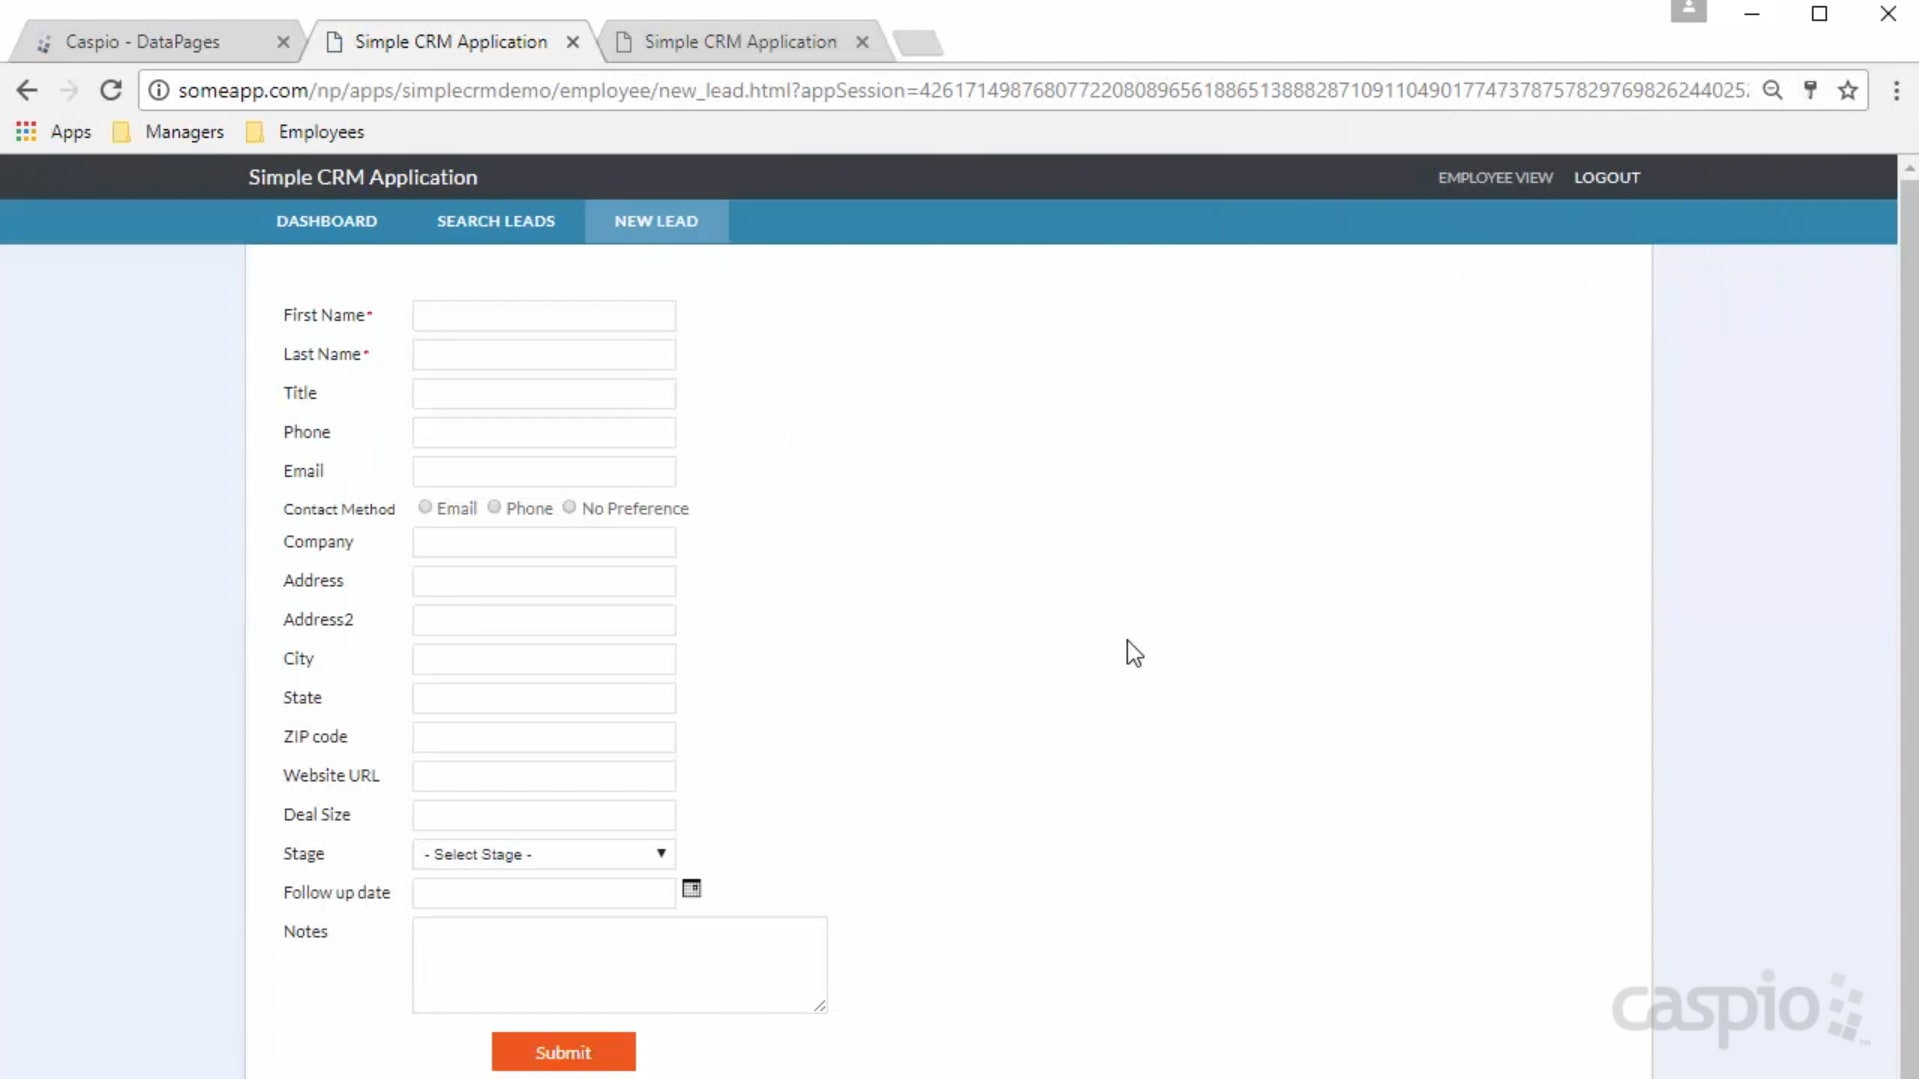1919x1079 pixels.
Task: Expand the Select Stage dropdown
Action: point(544,854)
